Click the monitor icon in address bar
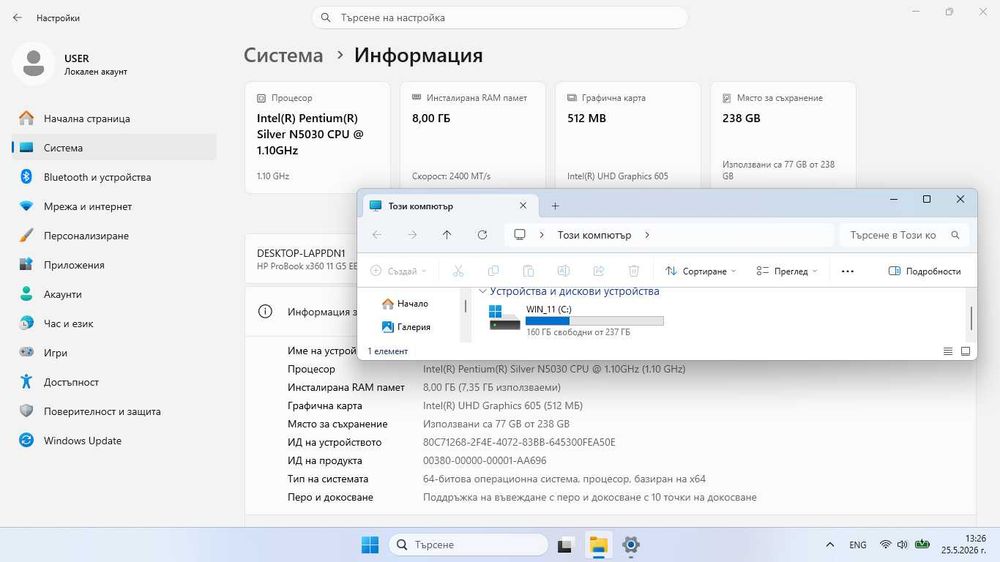 [520, 235]
